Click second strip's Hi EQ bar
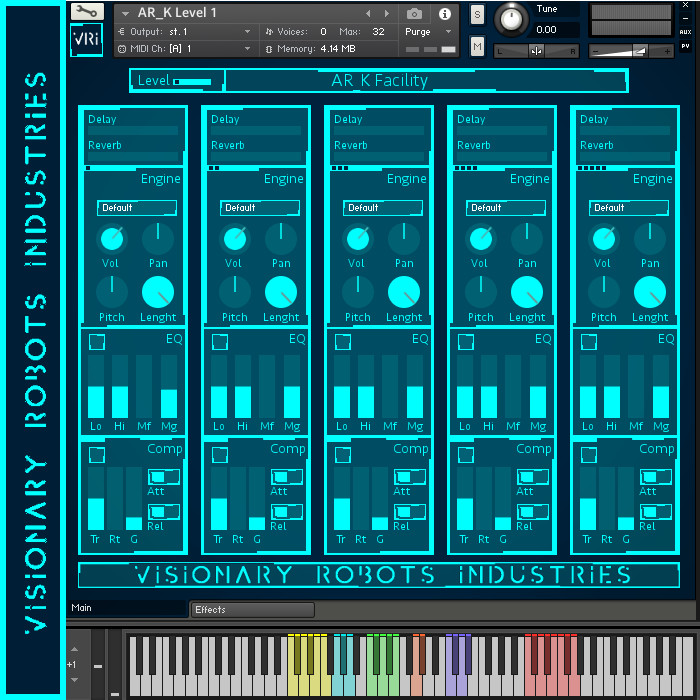Image resolution: width=700 pixels, height=700 pixels. [x=243, y=387]
